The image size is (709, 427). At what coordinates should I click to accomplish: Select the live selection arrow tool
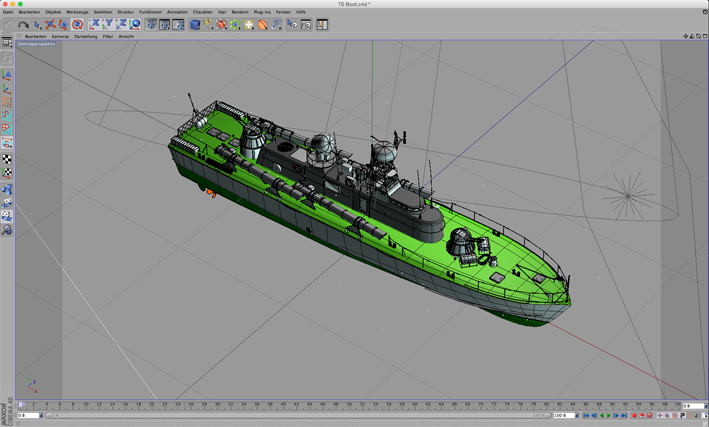pos(37,25)
